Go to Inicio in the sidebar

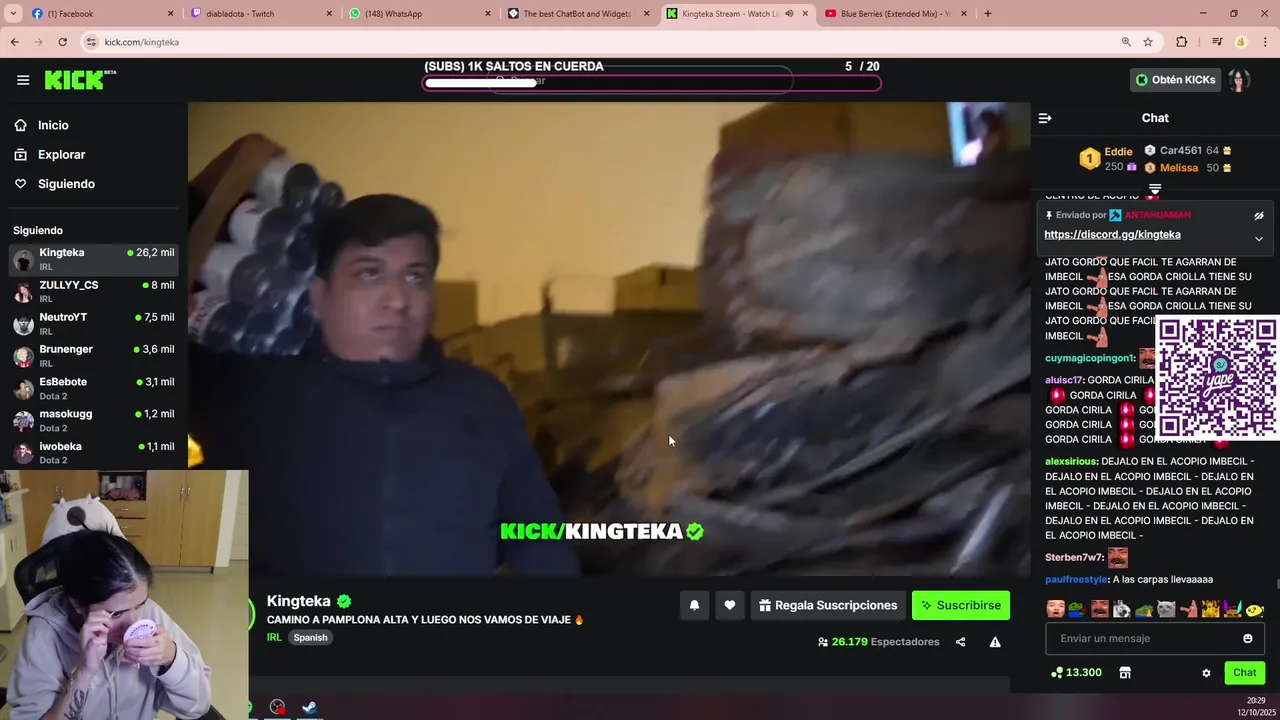(53, 125)
